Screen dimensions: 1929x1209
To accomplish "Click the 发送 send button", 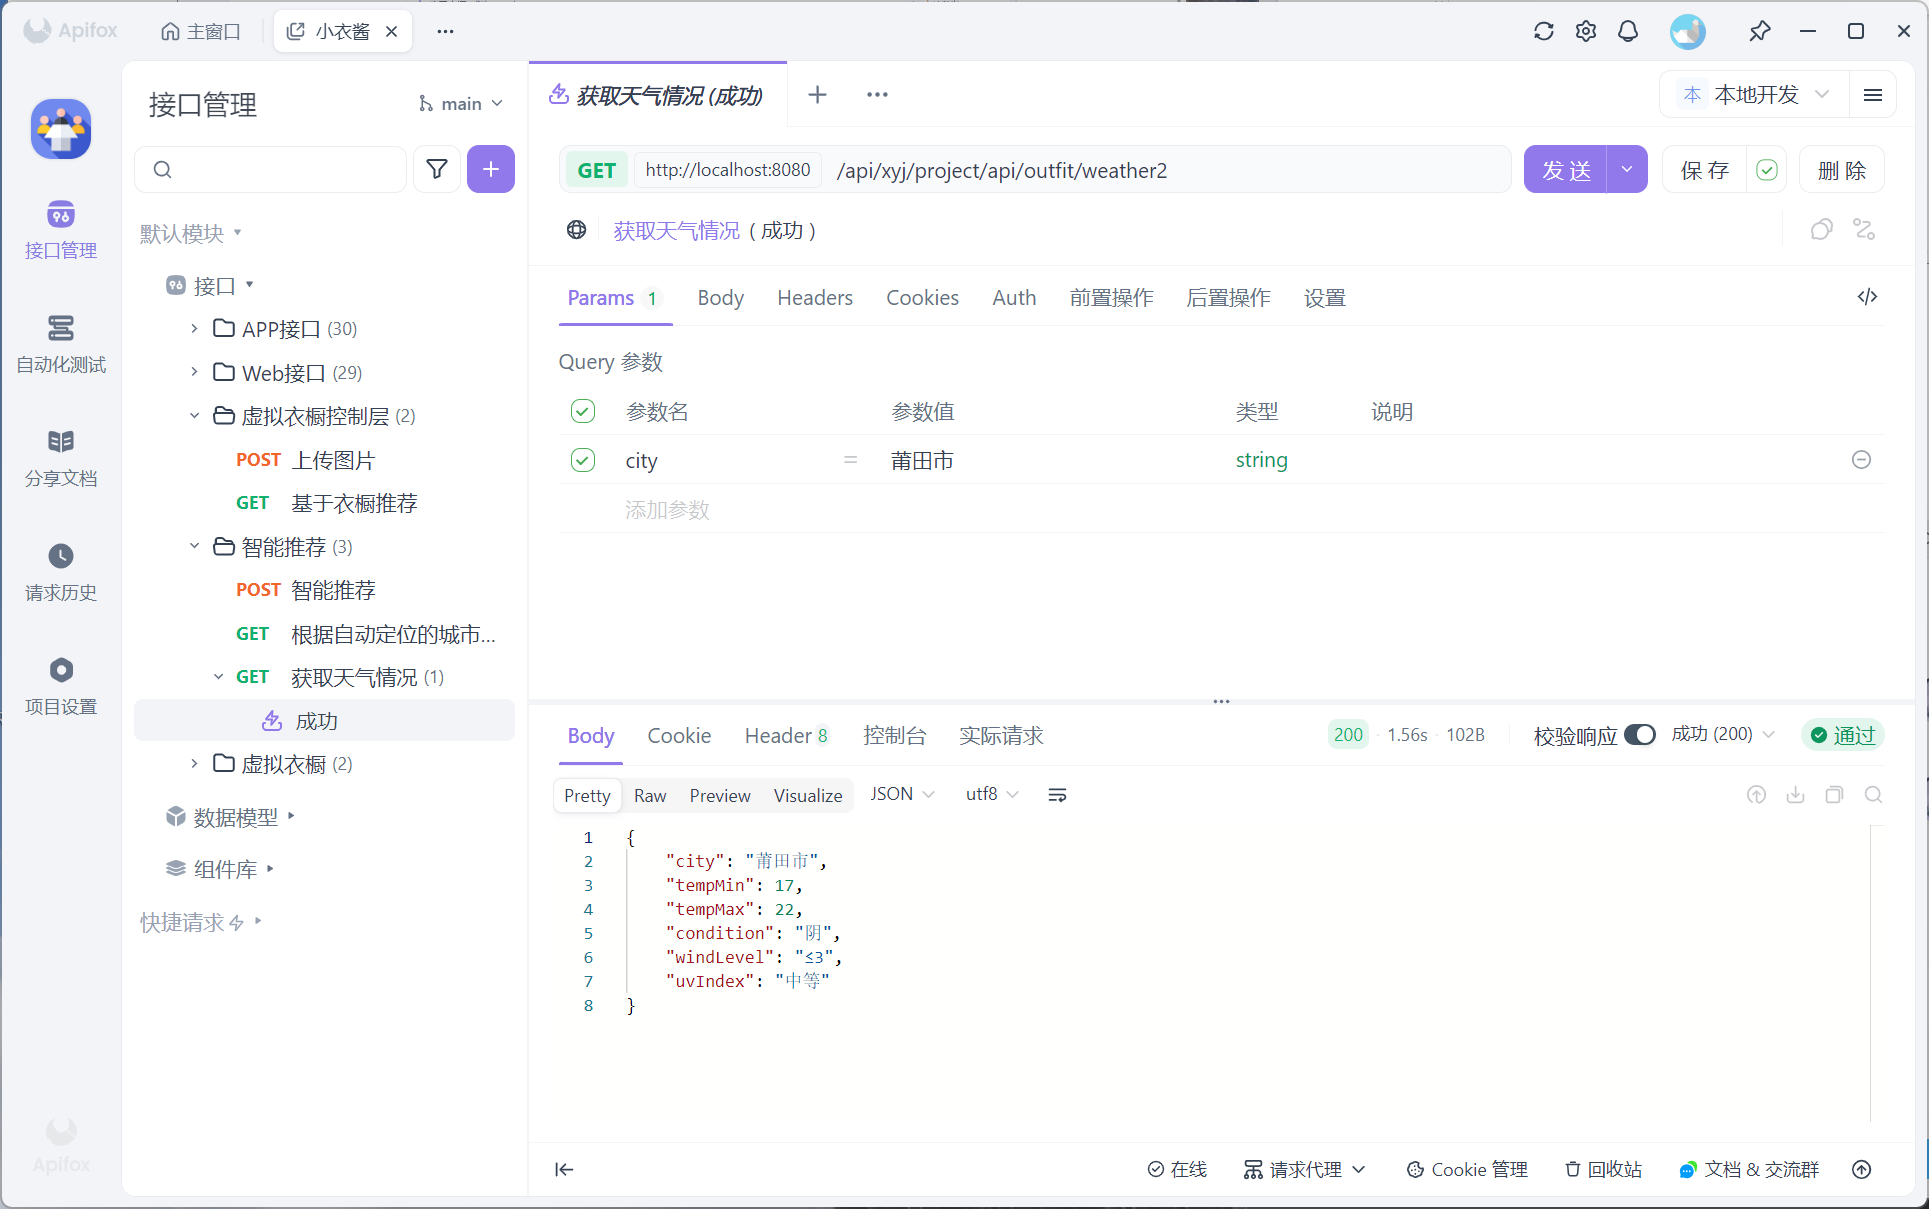I will point(1565,170).
